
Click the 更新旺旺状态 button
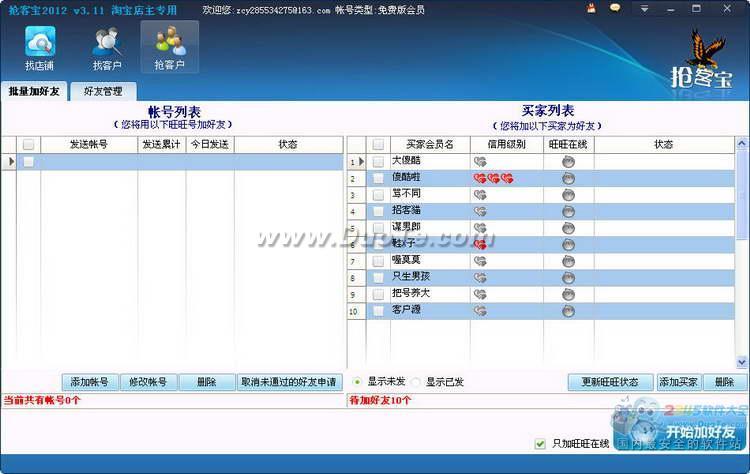(x=610, y=382)
